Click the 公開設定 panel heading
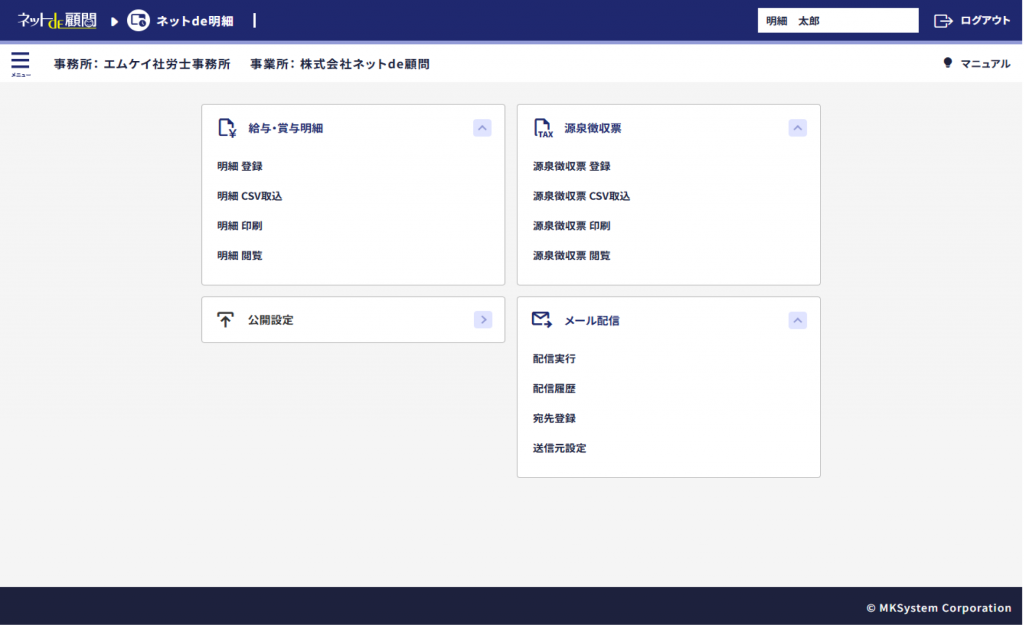Image resolution: width=1024 pixels, height=625 pixels. (270, 320)
